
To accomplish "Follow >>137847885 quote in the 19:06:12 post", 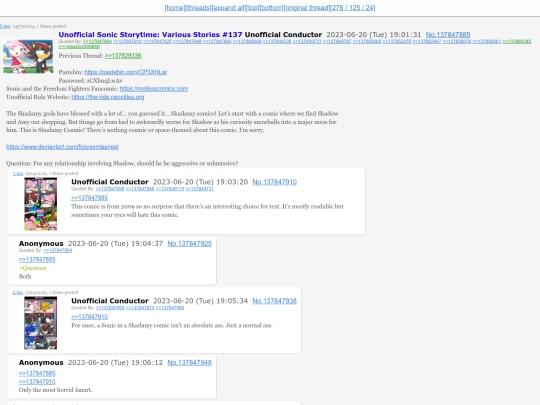I will (37, 373).
